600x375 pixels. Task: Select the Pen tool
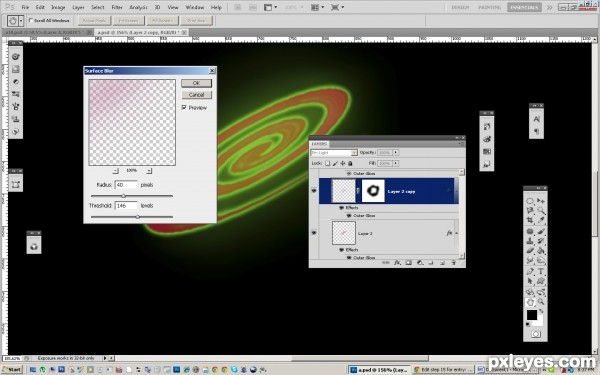[x=530, y=271]
